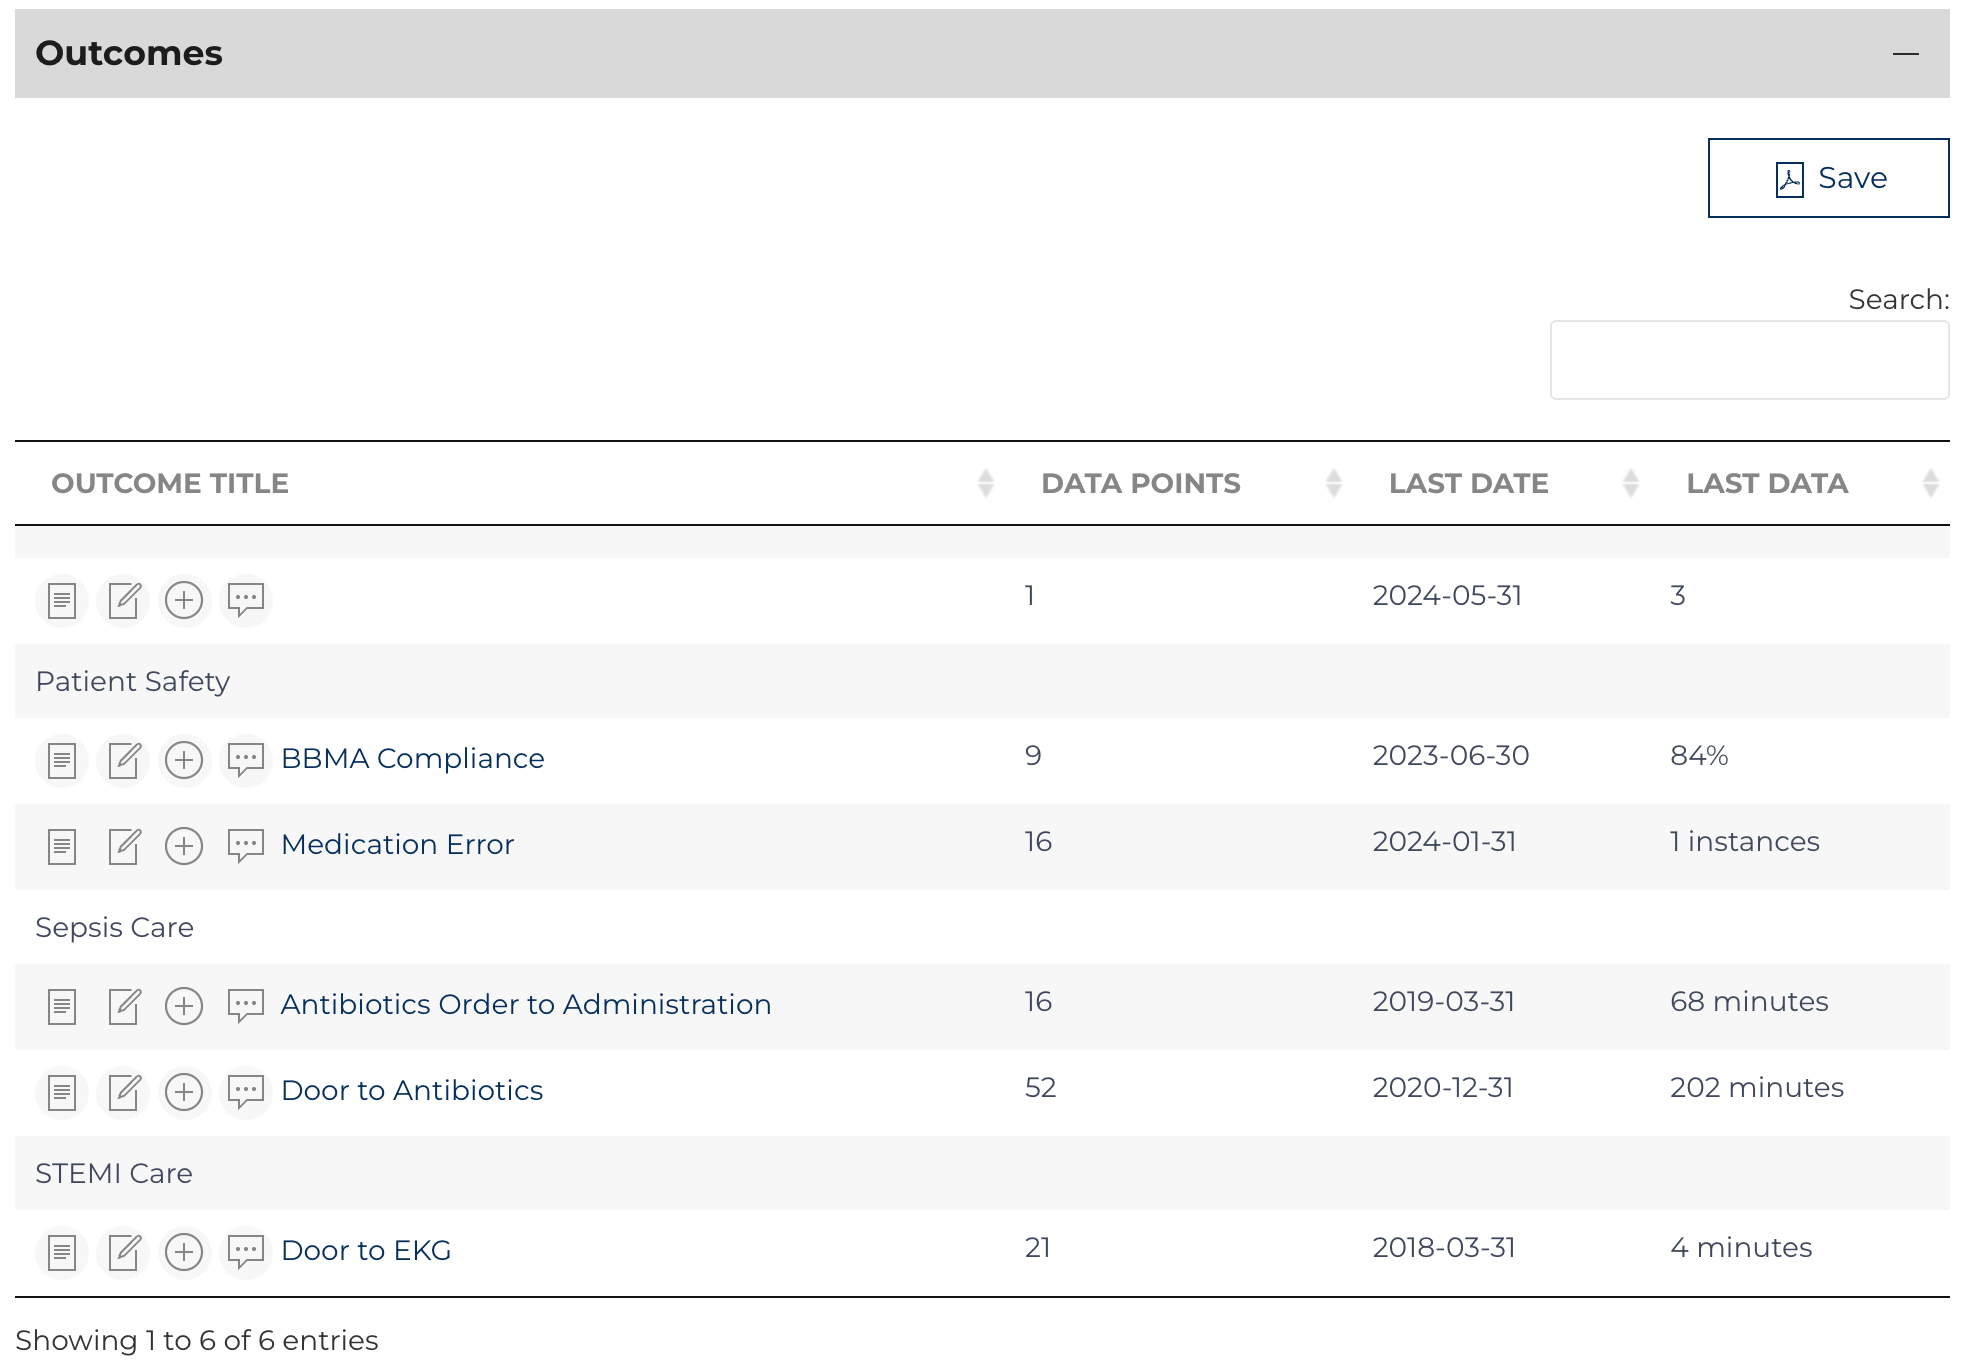Click edit pencil icon for Antibiotics Order row
This screenshot has width=1961, height=1363.
coord(124,1006)
